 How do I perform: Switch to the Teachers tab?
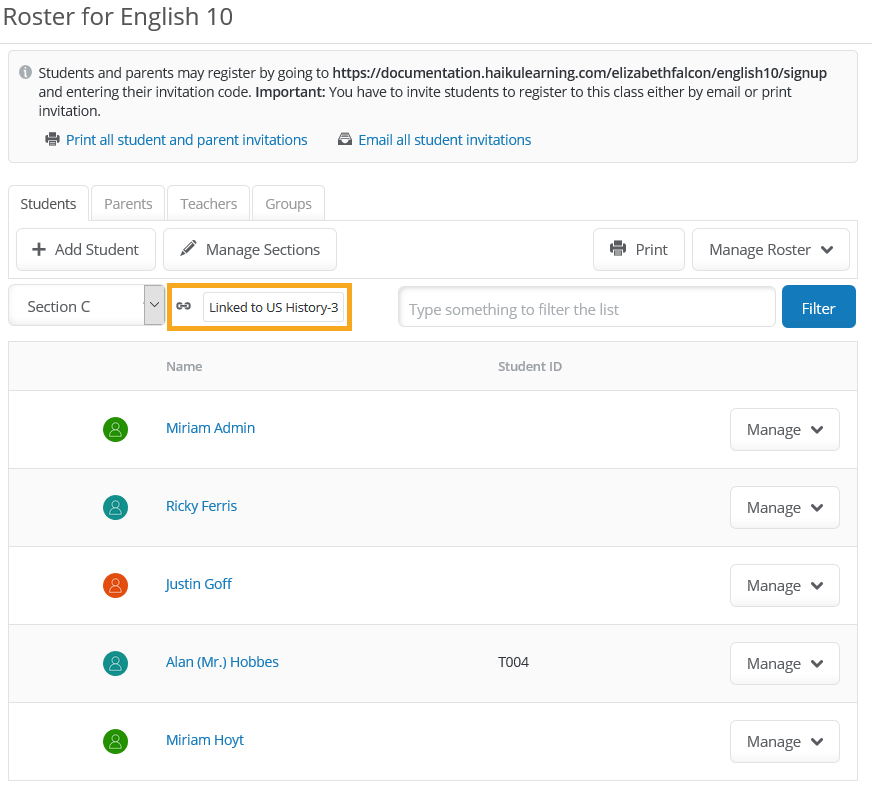209,204
